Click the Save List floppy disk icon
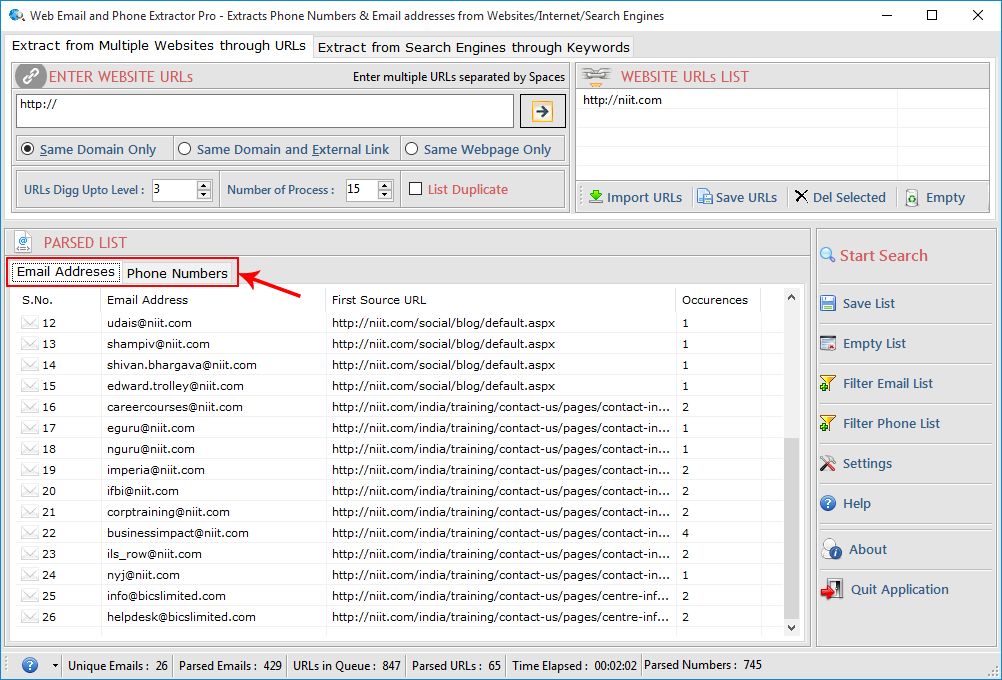 [x=828, y=303]
